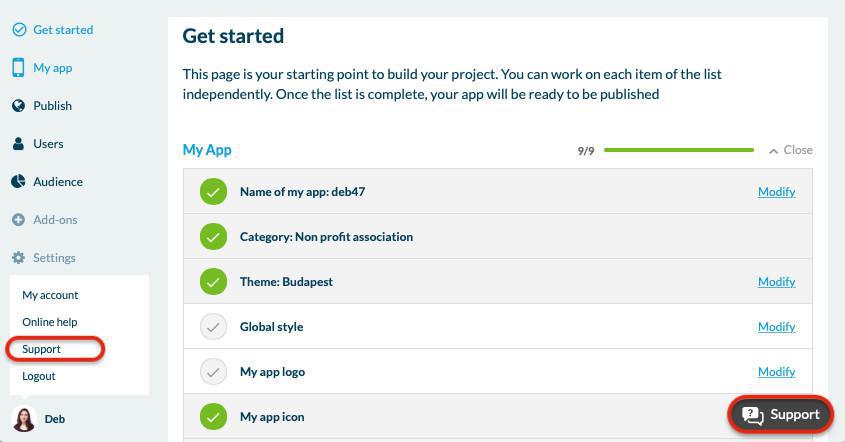Modify the name of my app
Viewport: 845px width, 442px height.
(x=776, y=192)
